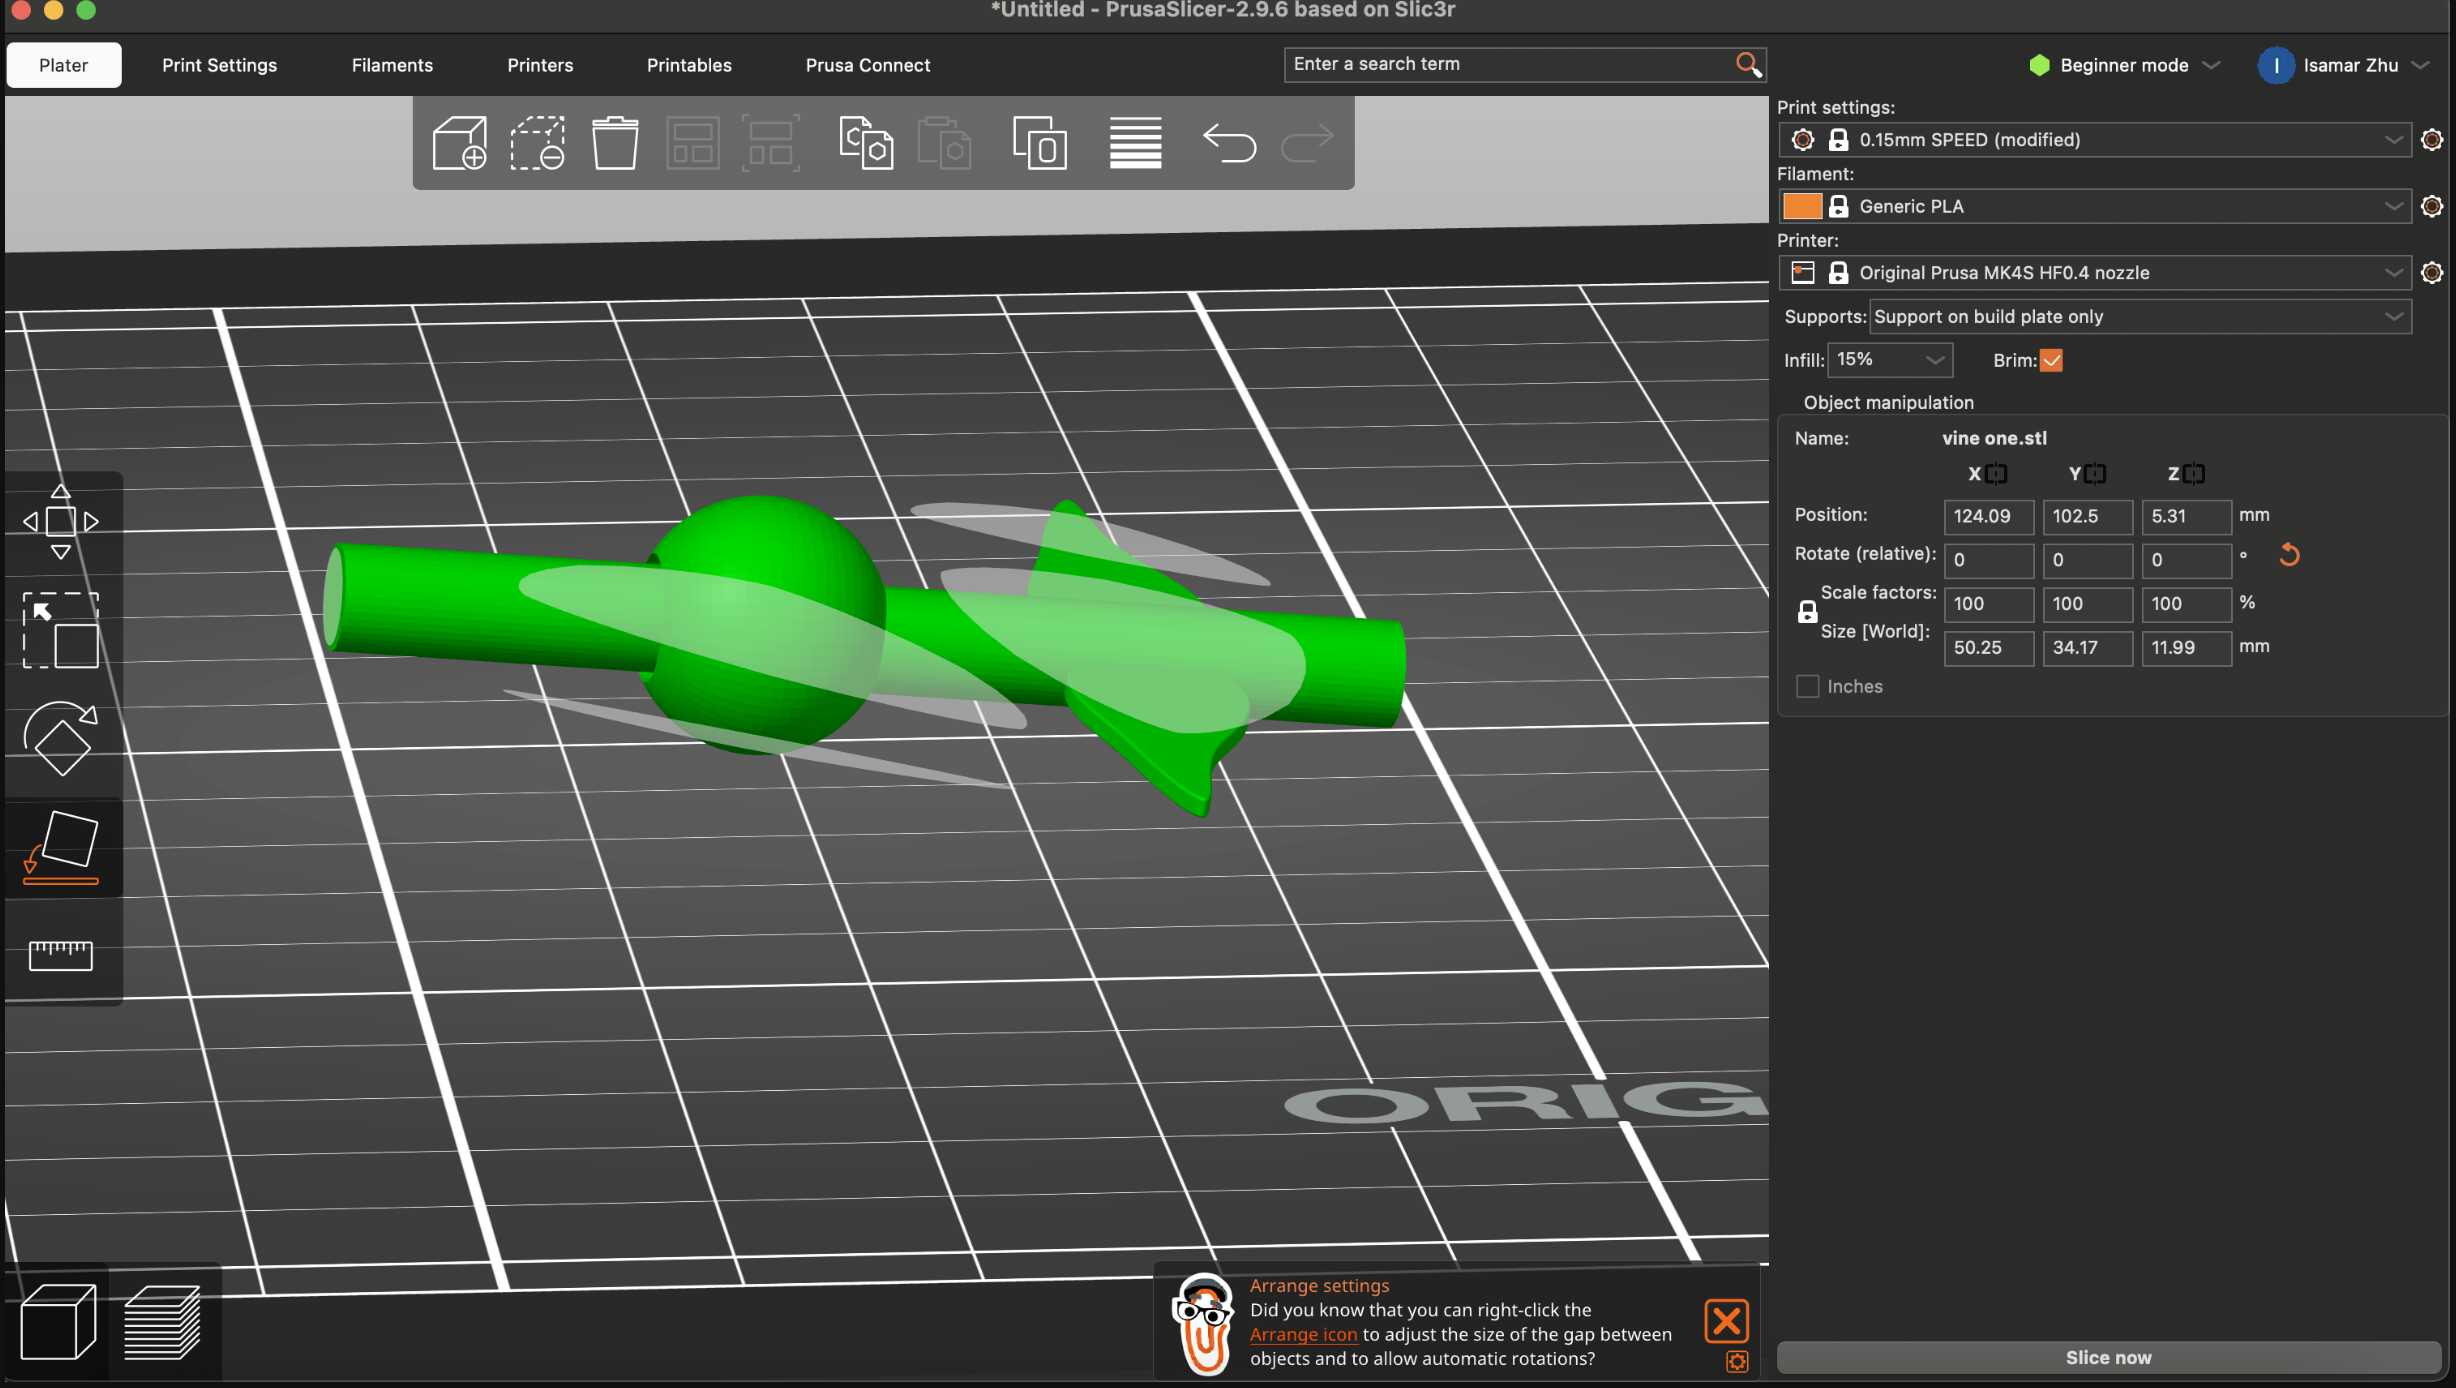Click the orange filament color swatch
The image size is (2456, 1388).
[x=1802, y=206]
